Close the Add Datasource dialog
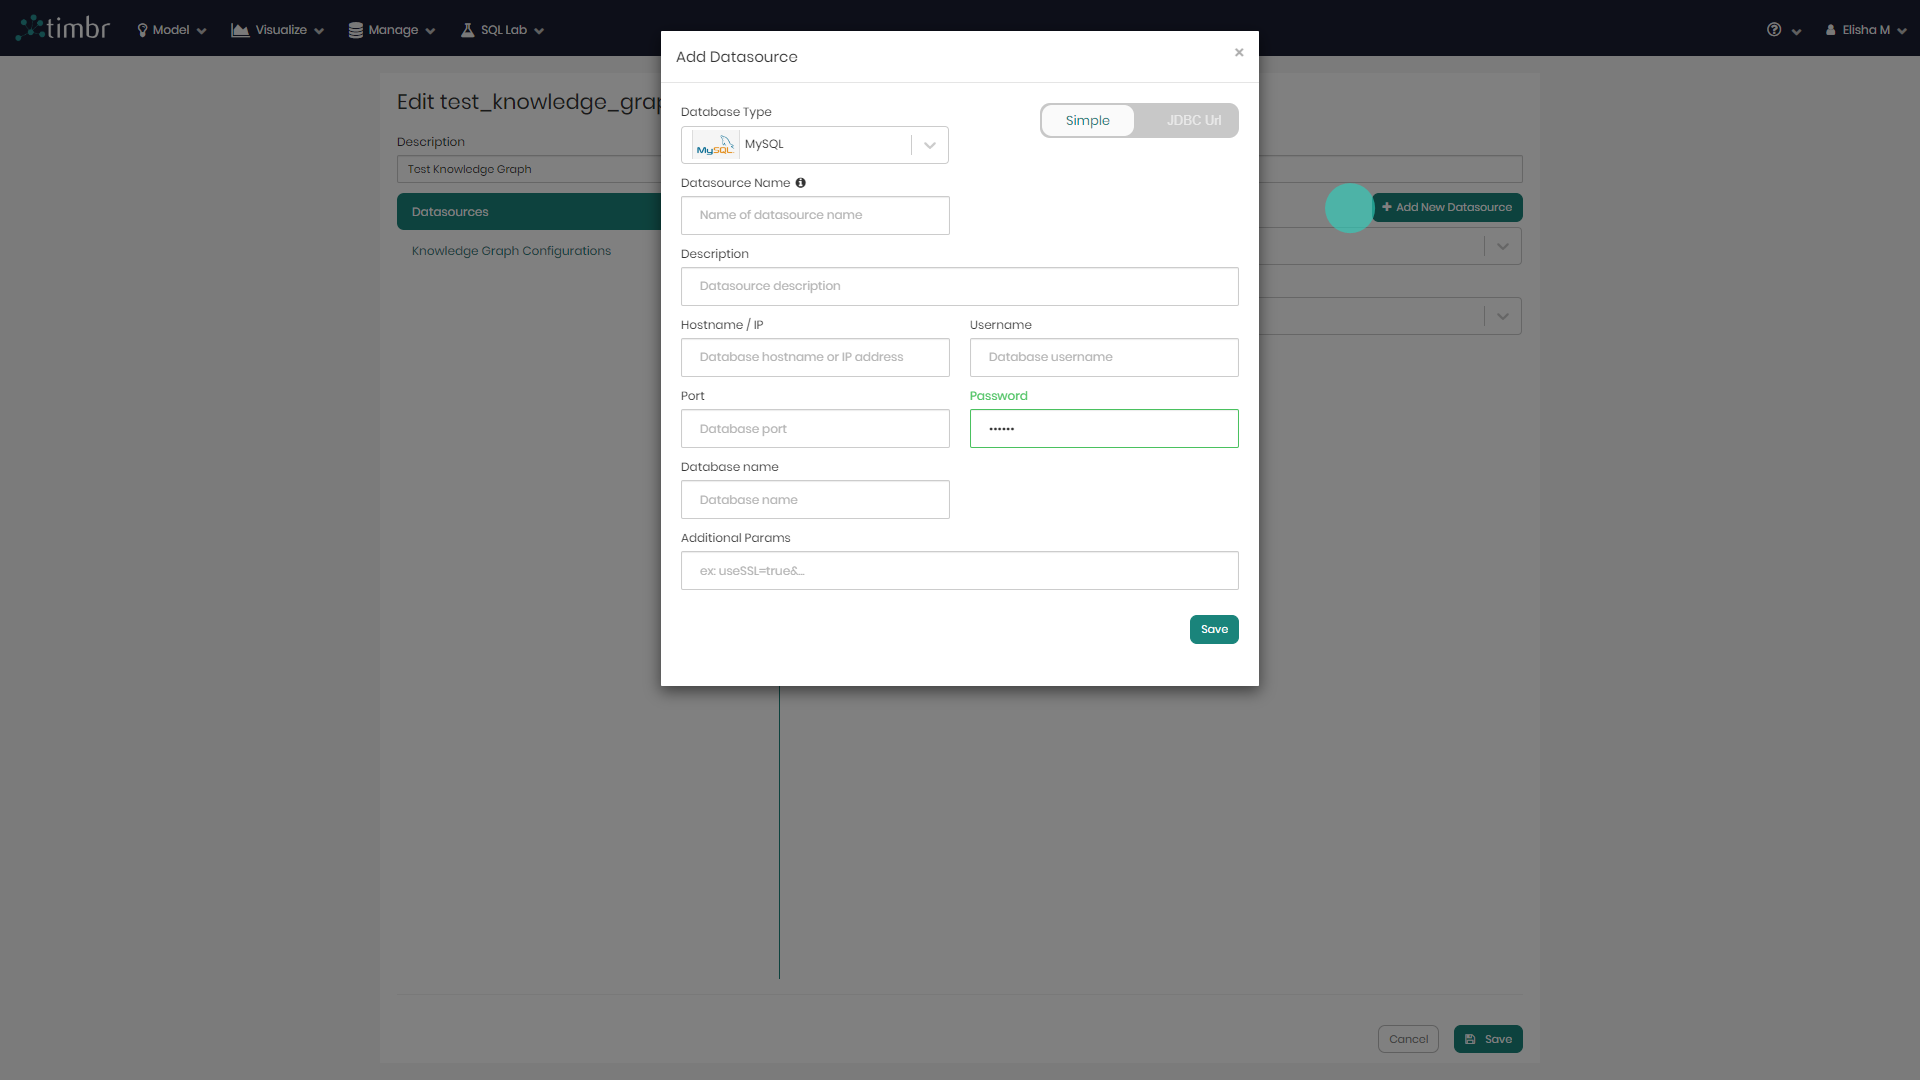 (1239, 53)
